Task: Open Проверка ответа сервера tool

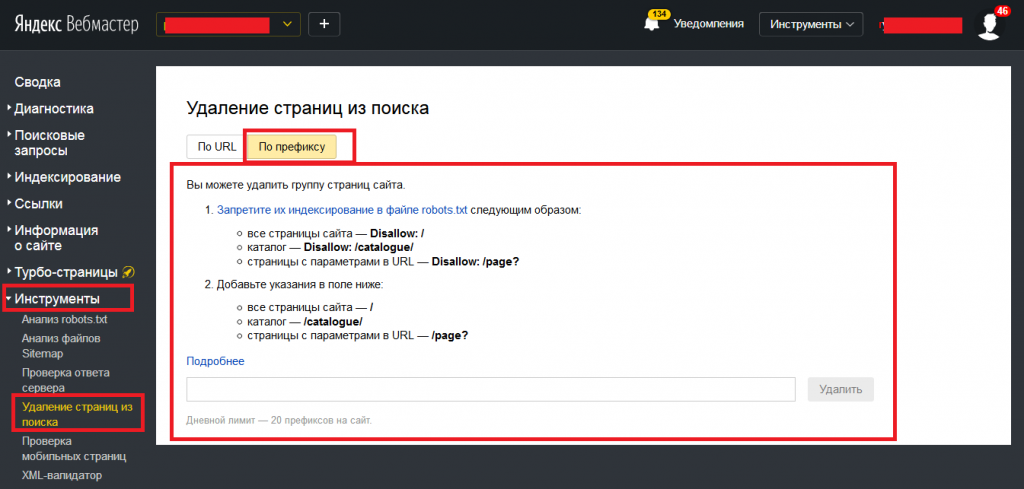Action: (x=65, y=381)
